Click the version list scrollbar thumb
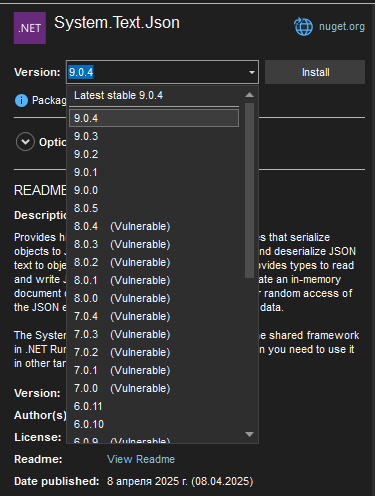The image size is (375, 496). [249, 190]
